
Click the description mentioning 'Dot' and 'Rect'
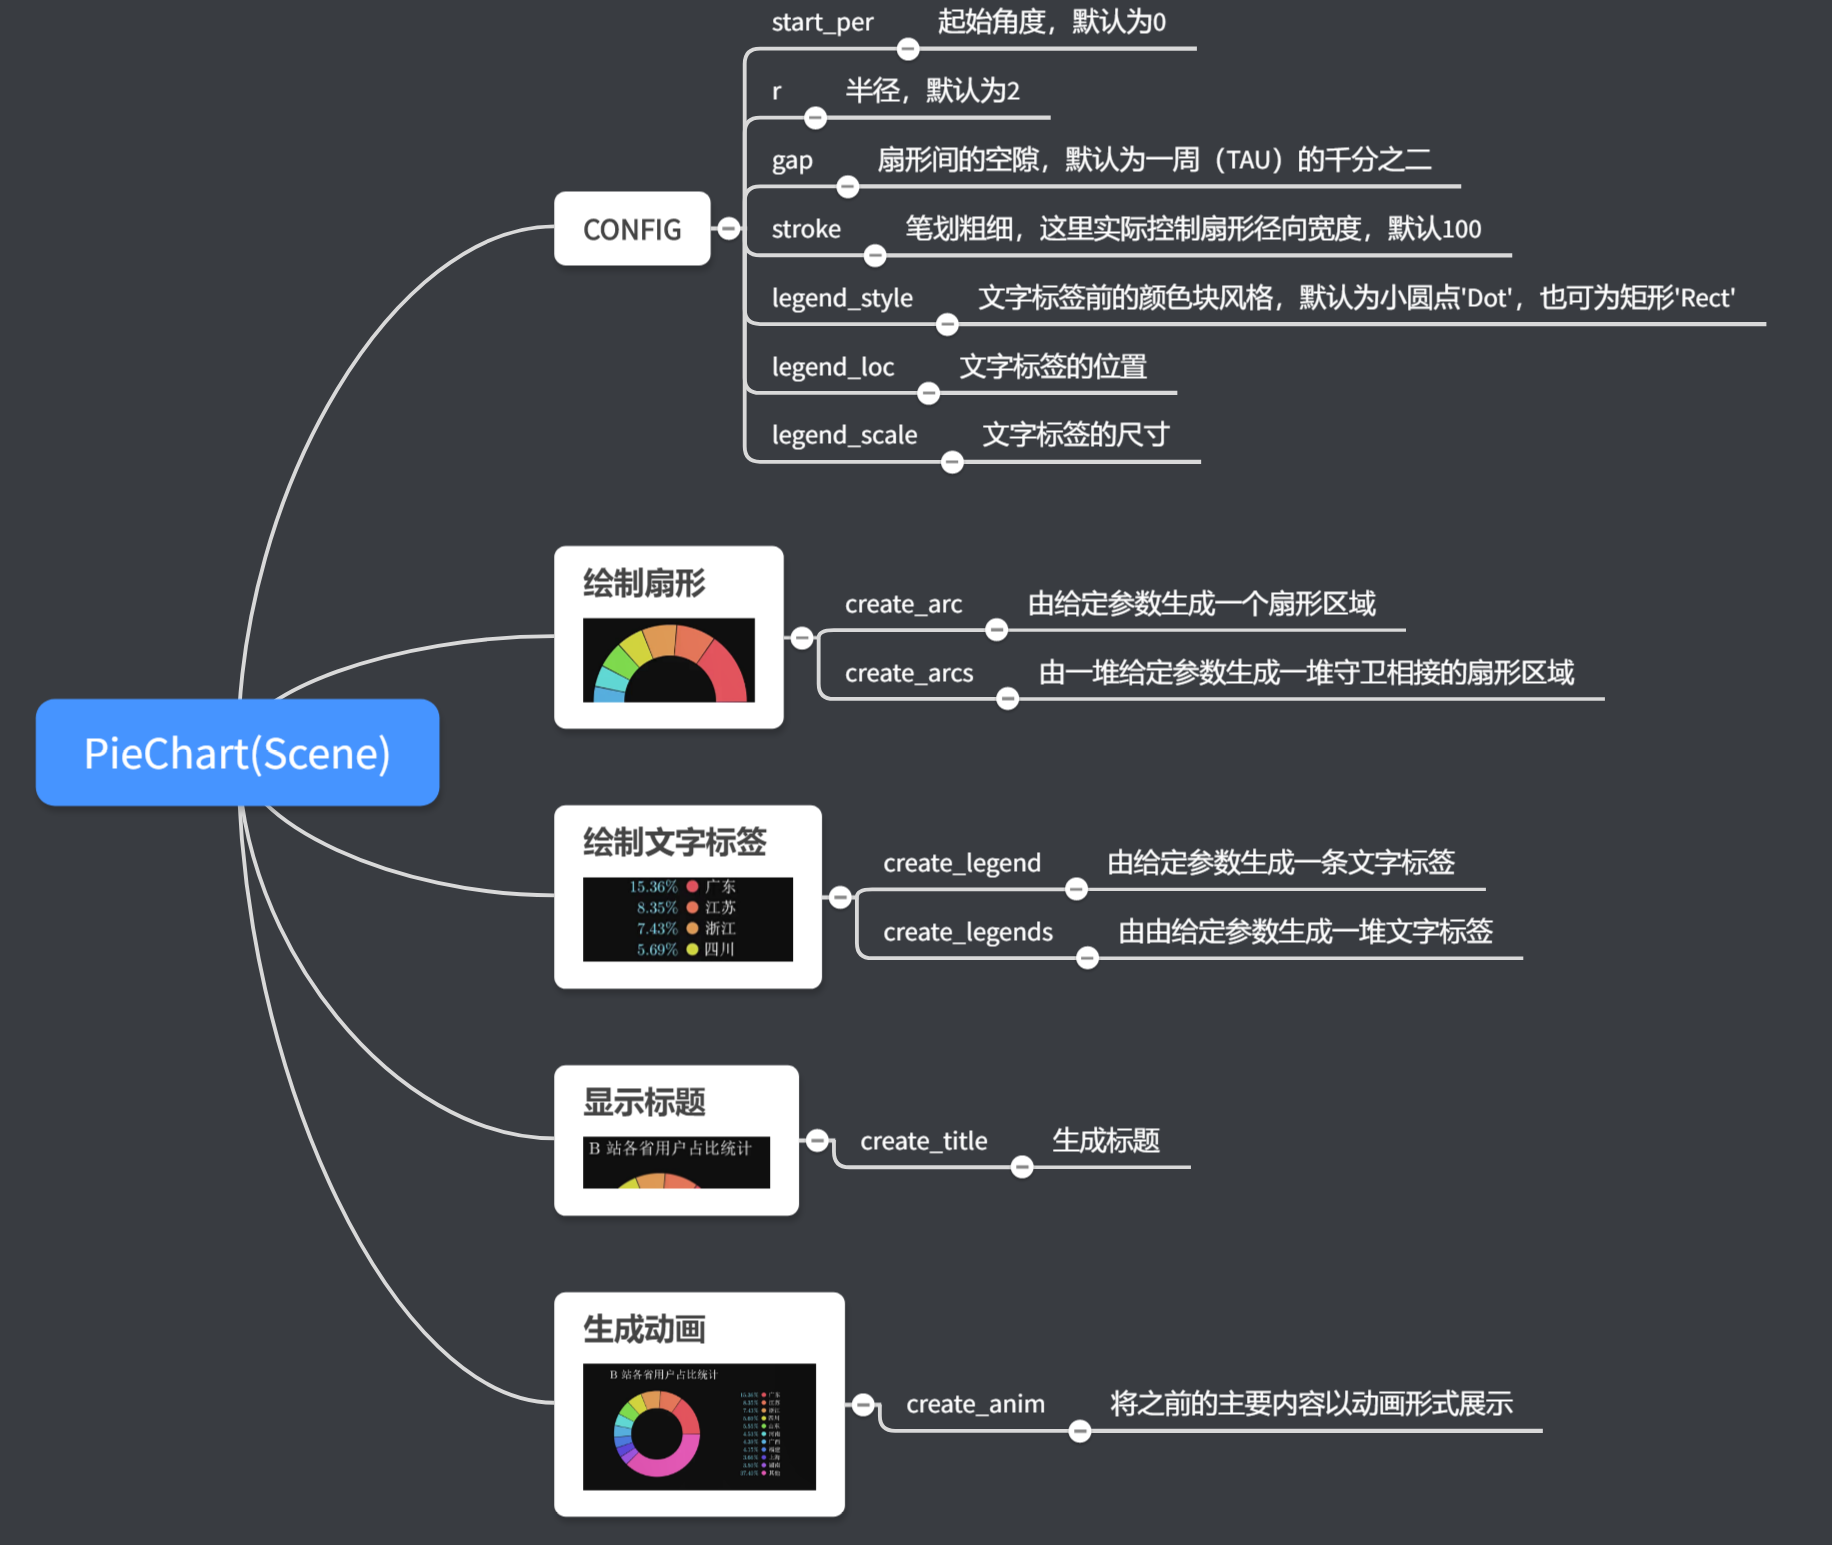point(1356,298)
